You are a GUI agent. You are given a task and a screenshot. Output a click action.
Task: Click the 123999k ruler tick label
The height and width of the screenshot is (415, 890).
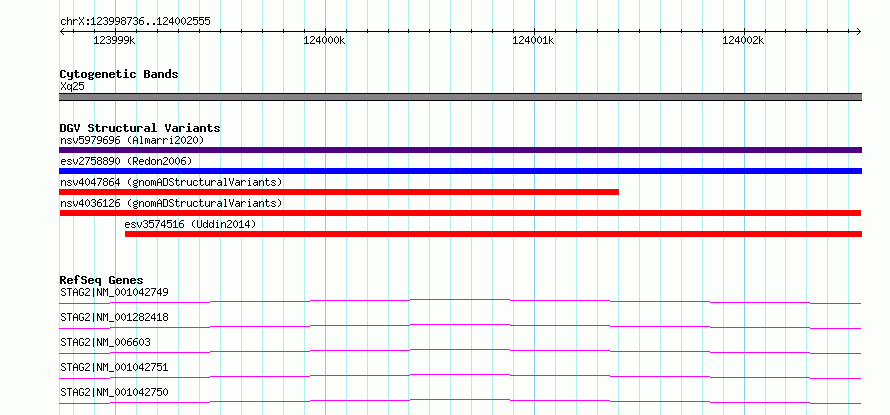click(x=114, y=41)
